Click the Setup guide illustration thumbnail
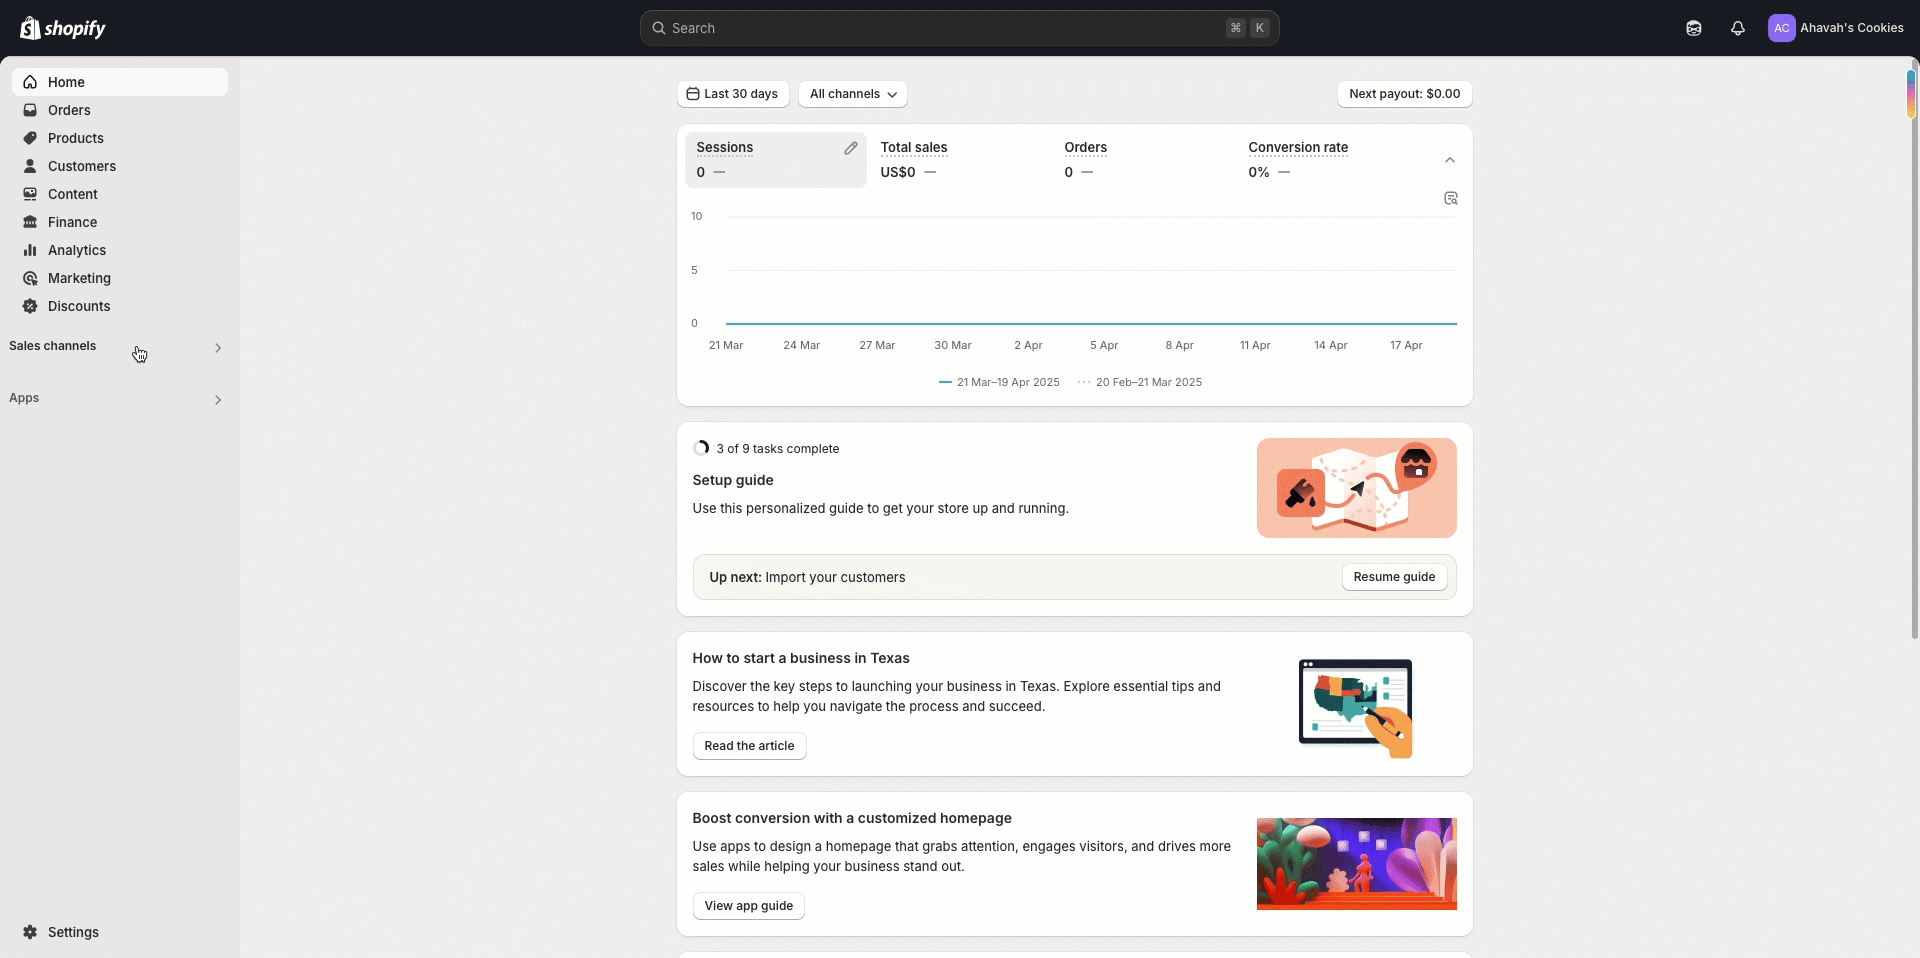The width and height of the screenshot is (1920, 958). (1357, 488)
